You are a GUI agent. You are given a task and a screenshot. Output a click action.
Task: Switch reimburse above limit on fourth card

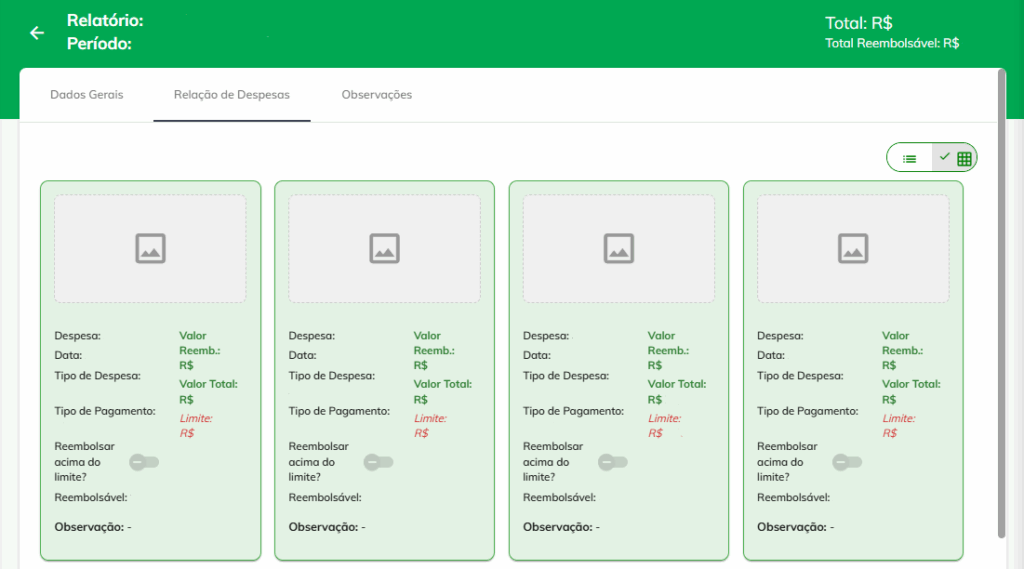[x=847, y=462]
